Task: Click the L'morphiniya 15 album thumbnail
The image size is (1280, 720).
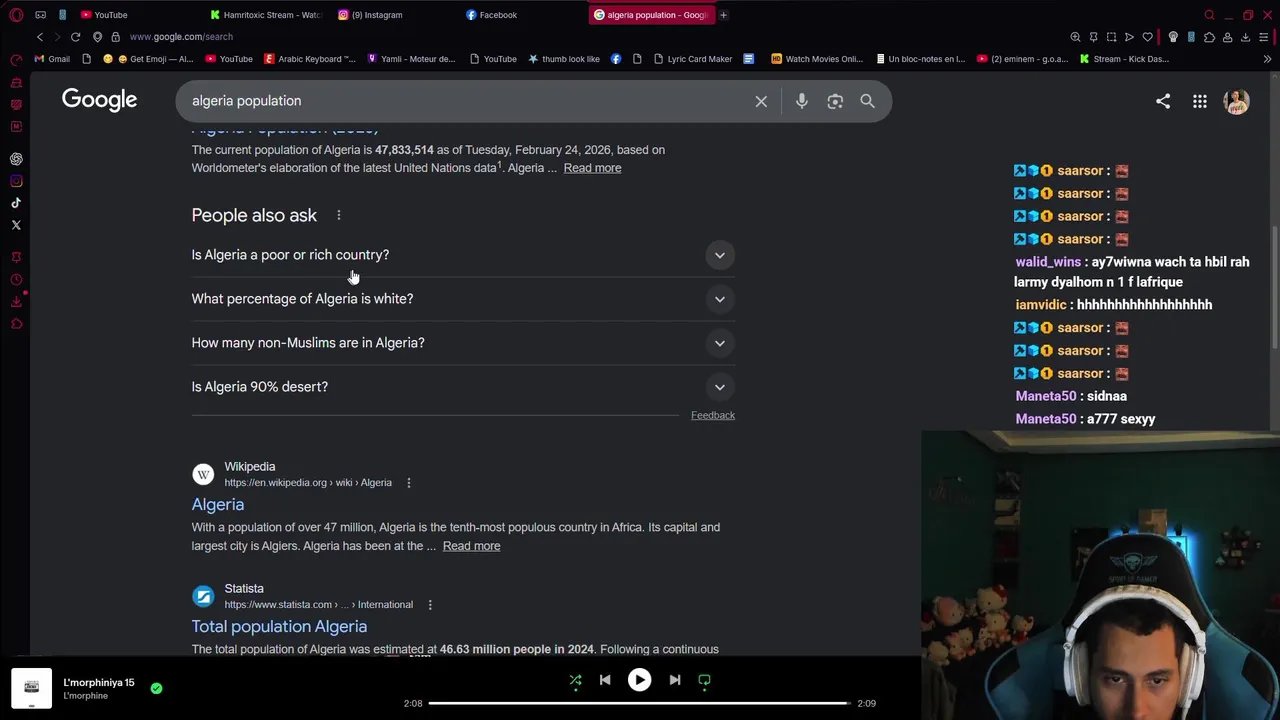Action: pos(31,688)
